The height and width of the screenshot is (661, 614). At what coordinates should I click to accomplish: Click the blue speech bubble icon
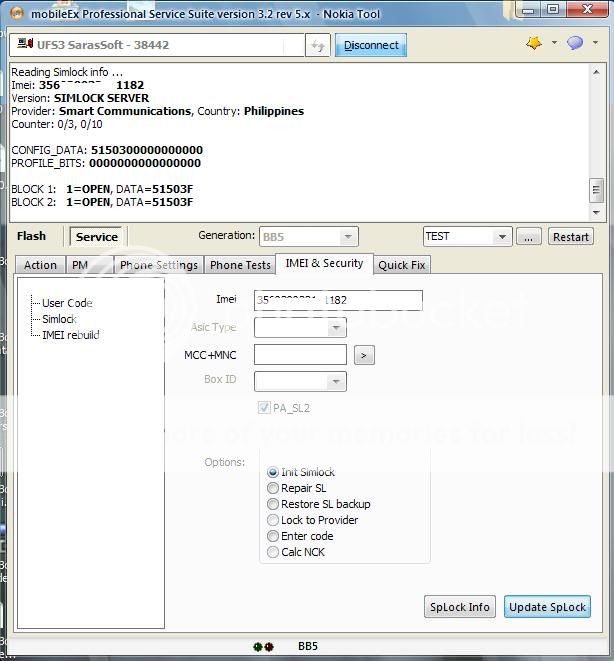pos(575,43)
